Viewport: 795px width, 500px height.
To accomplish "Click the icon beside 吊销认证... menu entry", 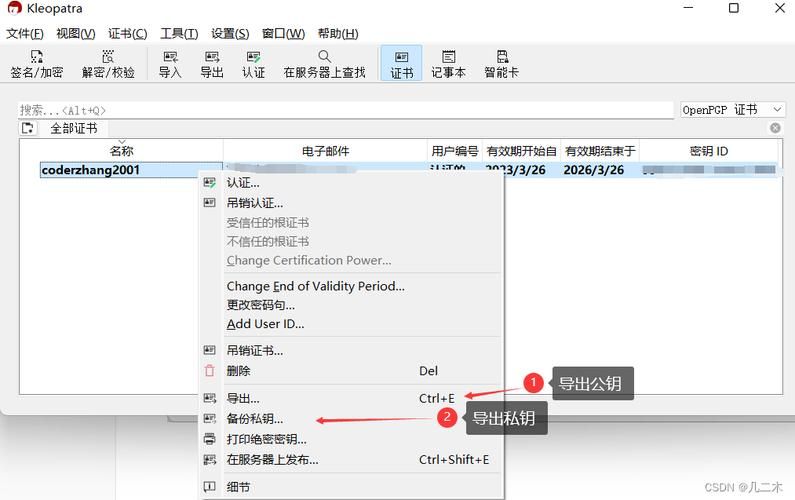I will 209,203.
